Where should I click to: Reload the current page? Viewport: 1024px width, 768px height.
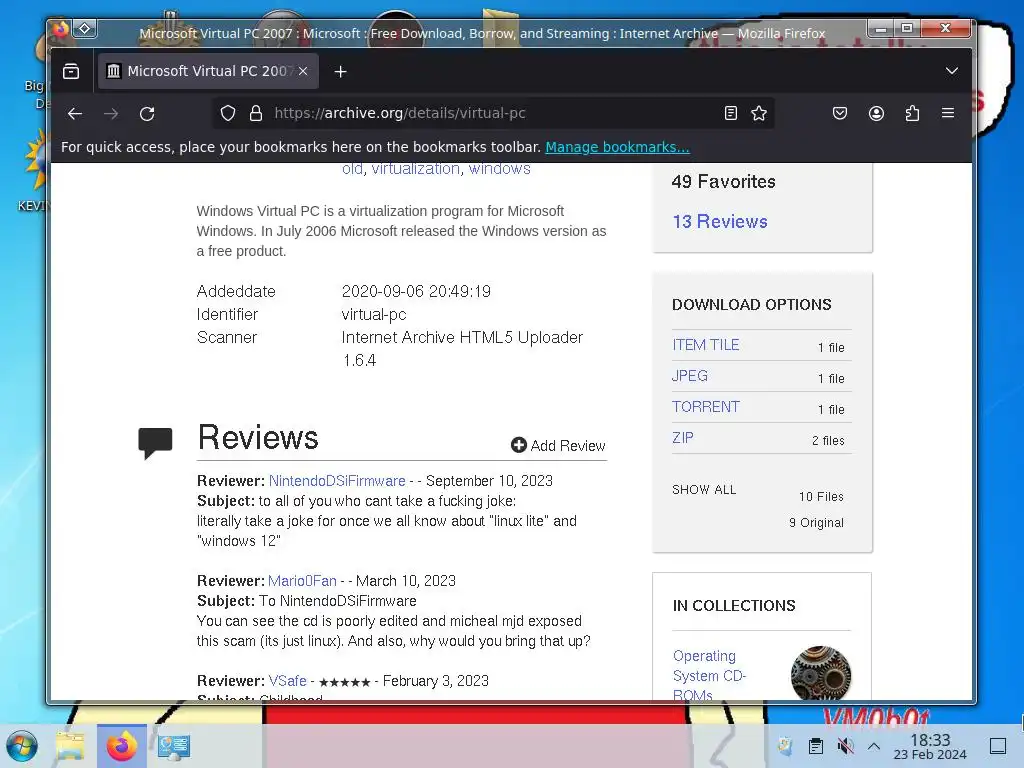[x=147, y=114]
